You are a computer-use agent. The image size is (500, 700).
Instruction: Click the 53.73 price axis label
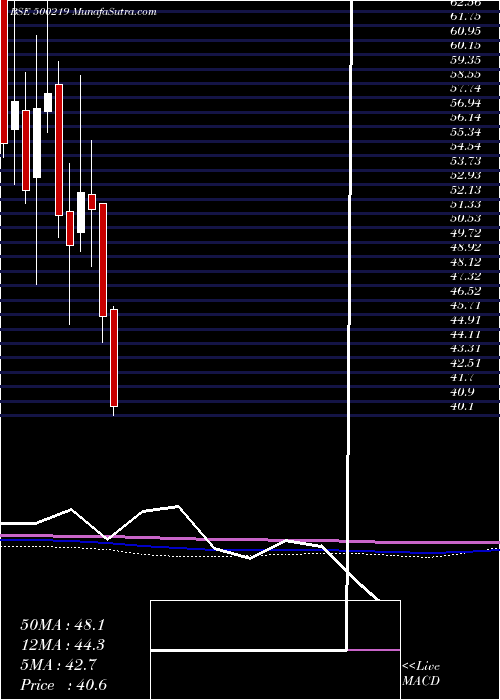465,161
